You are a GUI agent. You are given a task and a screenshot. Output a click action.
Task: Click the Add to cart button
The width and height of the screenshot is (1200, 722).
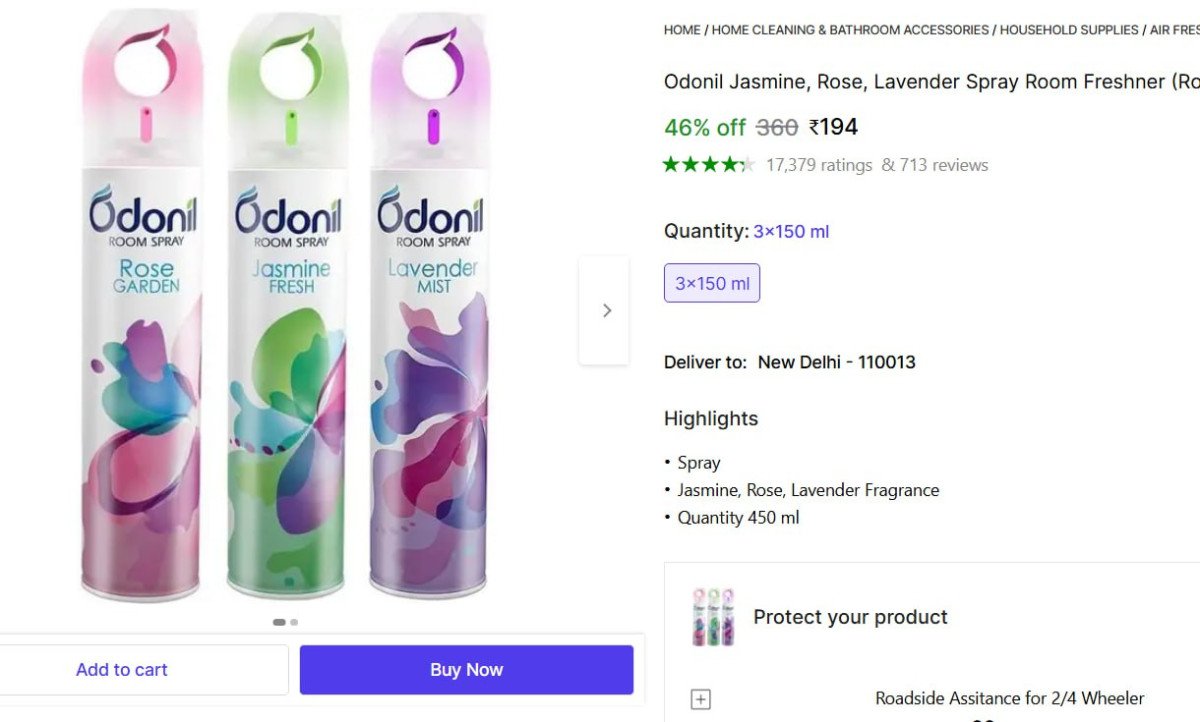pyautogui.click(x=122, y=670)
